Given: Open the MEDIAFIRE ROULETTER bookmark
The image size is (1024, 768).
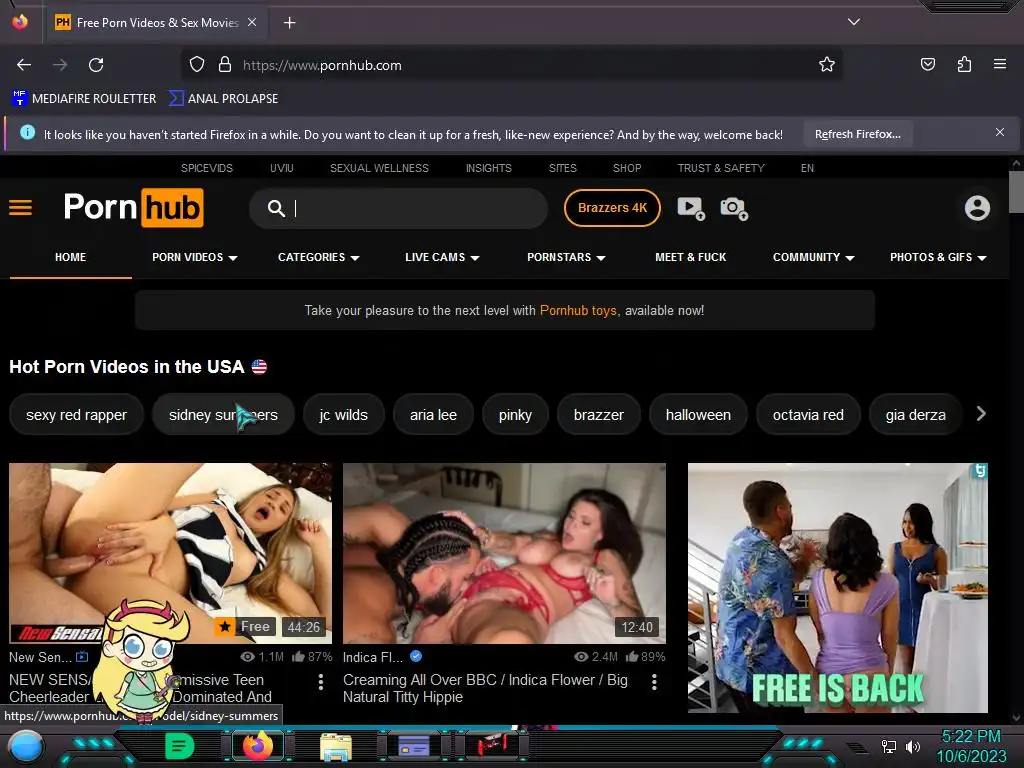Looking at the screenshot, I should tap(84, 99).
